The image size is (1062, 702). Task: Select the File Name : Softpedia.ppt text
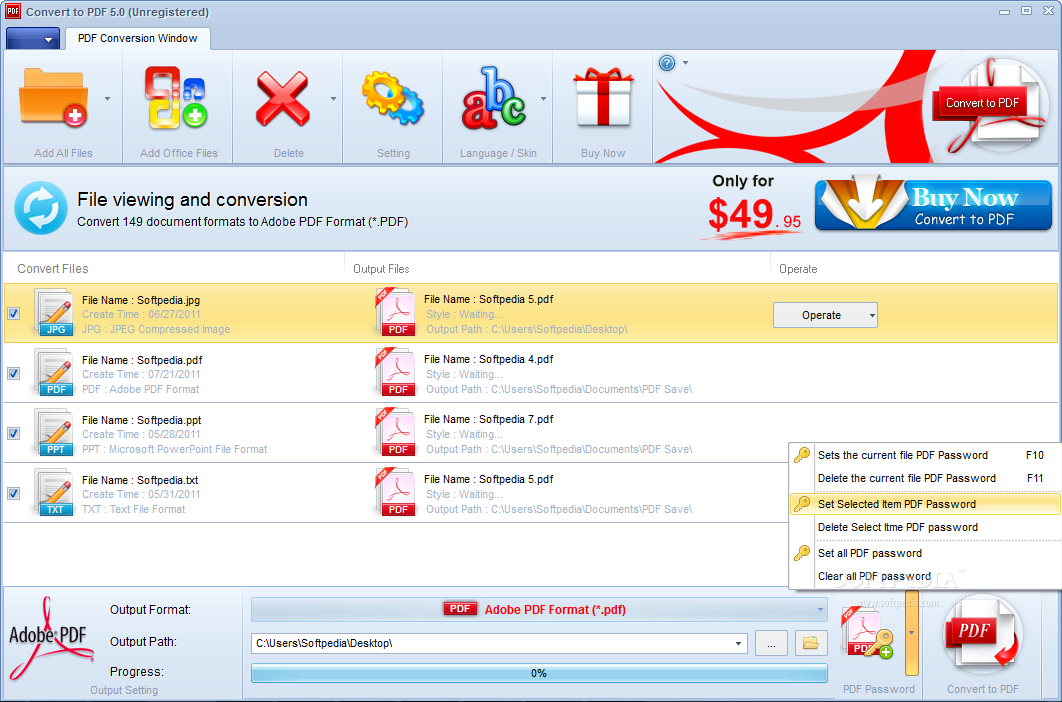(142, 420)
